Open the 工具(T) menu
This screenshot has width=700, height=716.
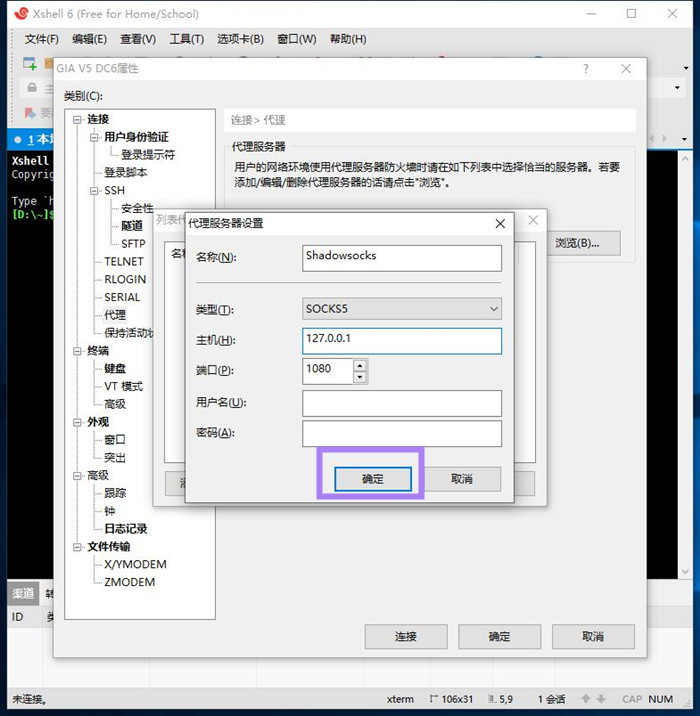[186, 39]
